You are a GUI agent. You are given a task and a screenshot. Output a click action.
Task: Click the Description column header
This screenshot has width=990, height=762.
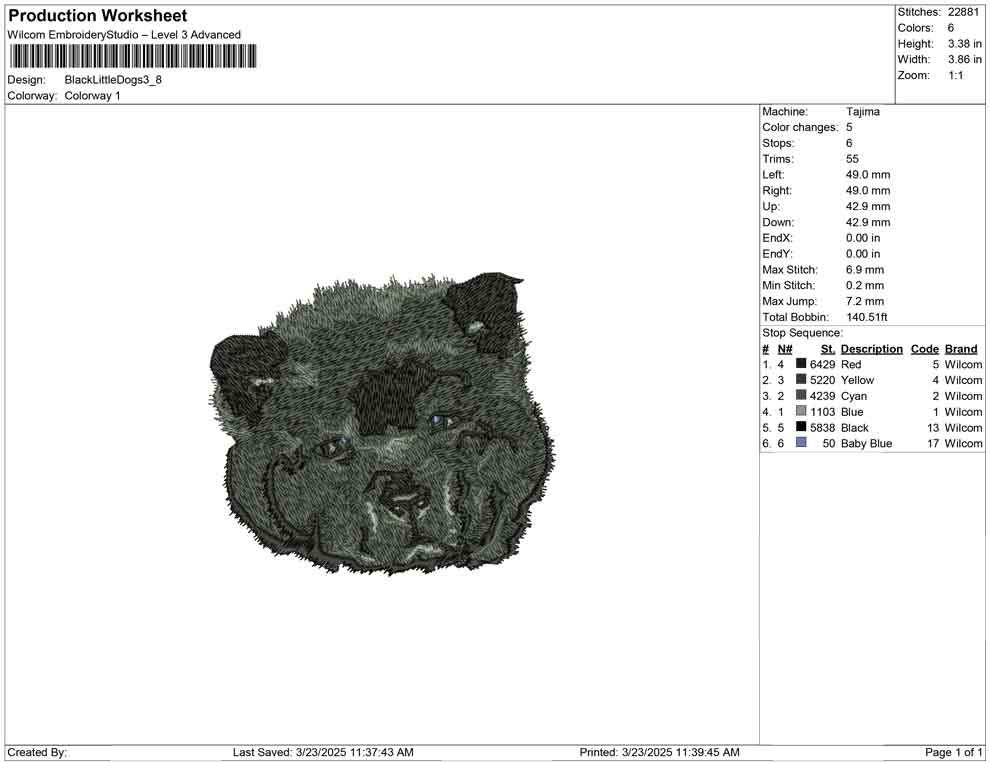tap(871, 349)
